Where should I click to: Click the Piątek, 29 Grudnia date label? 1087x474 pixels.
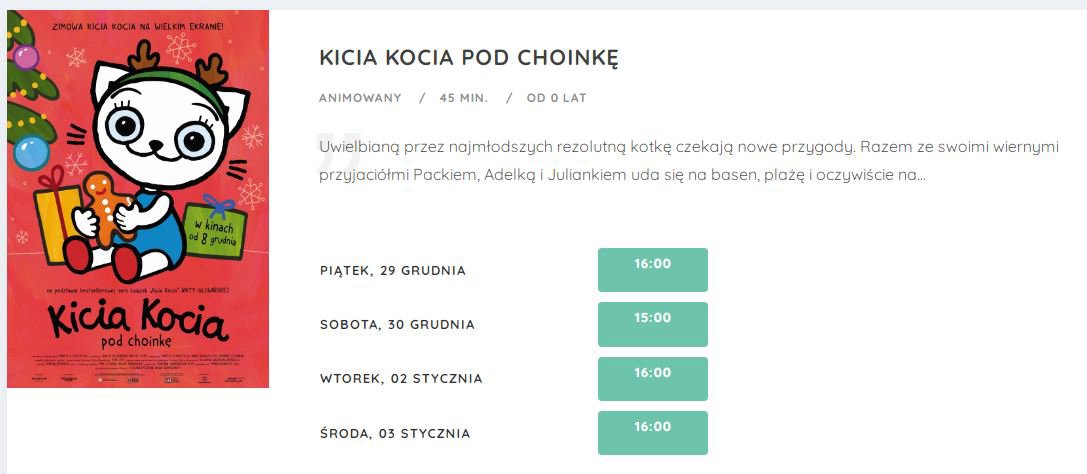393,271
